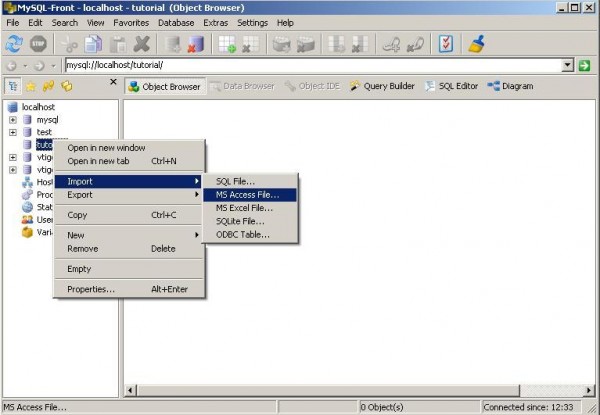Open the Help menu
The width and height of the screenshot is (600, 415).
[x=285, y=23]
